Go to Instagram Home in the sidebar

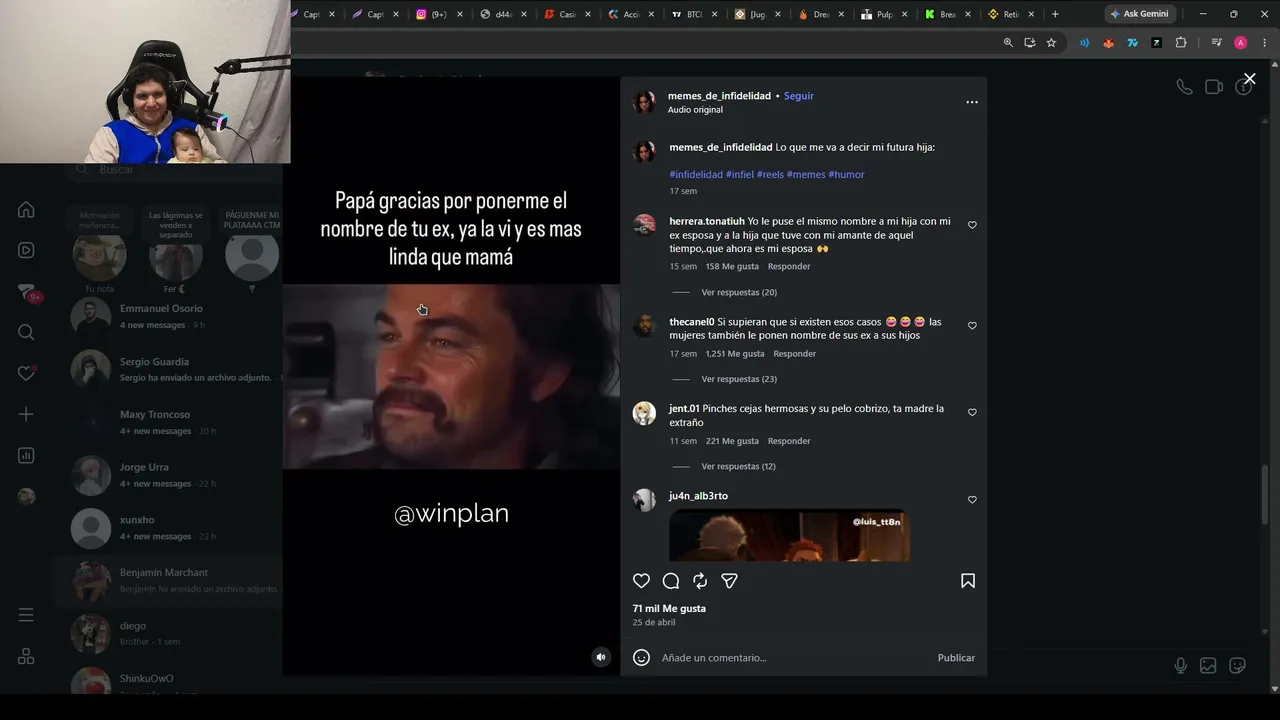[x=26, y=210]
